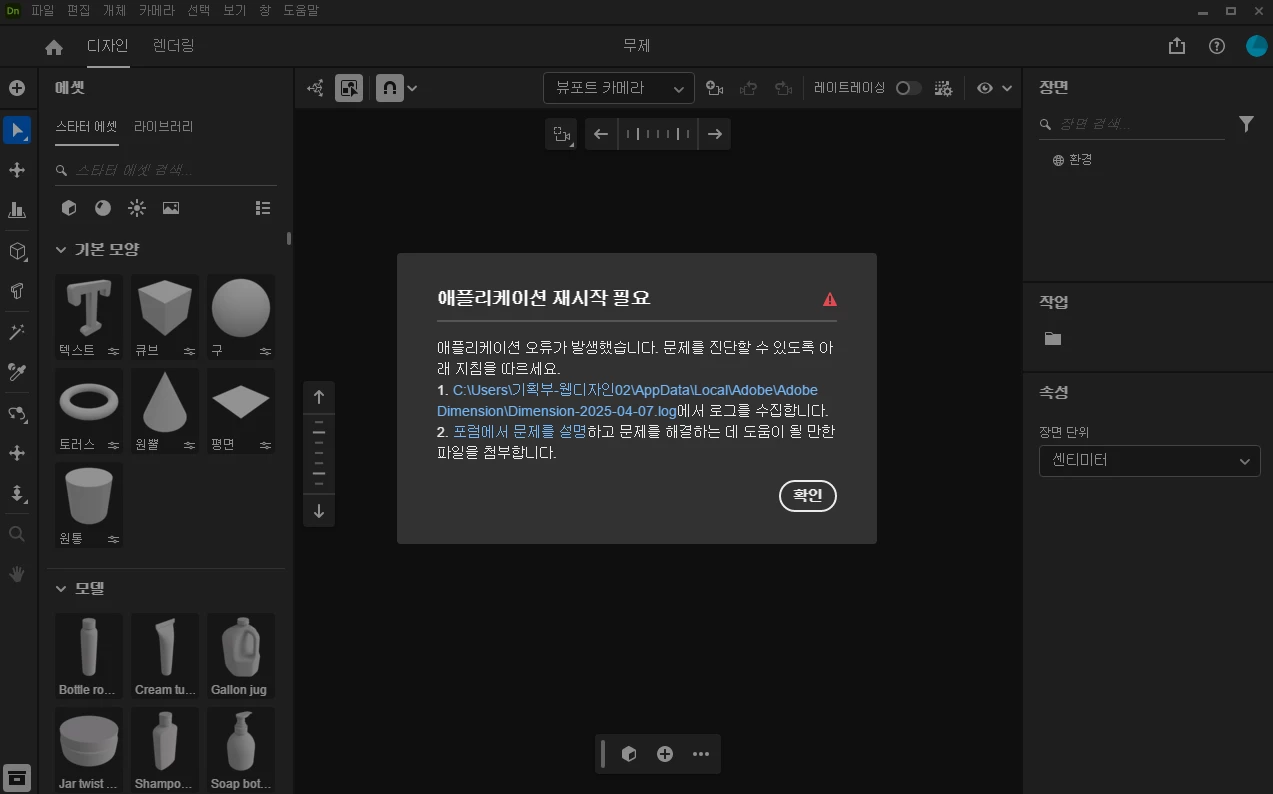Screen dimensions: 1273x794
Task: Click the frame selection icon in viewport
Action: [x=561, y=134]
